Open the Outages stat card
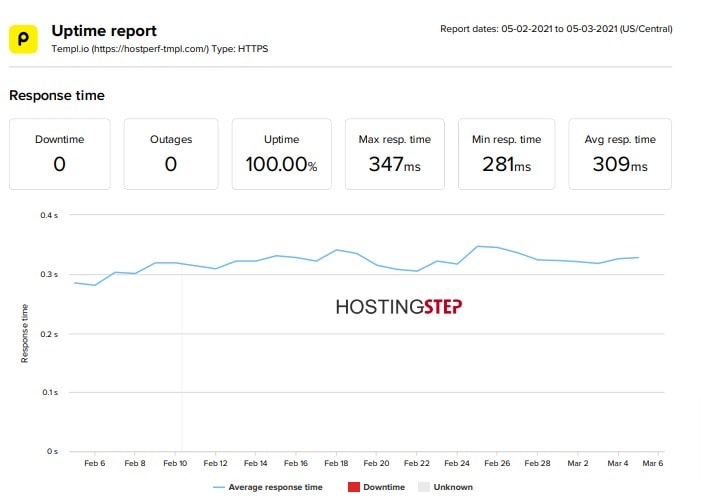Screen dimensions: 701x502 click(x=171, y=154)
